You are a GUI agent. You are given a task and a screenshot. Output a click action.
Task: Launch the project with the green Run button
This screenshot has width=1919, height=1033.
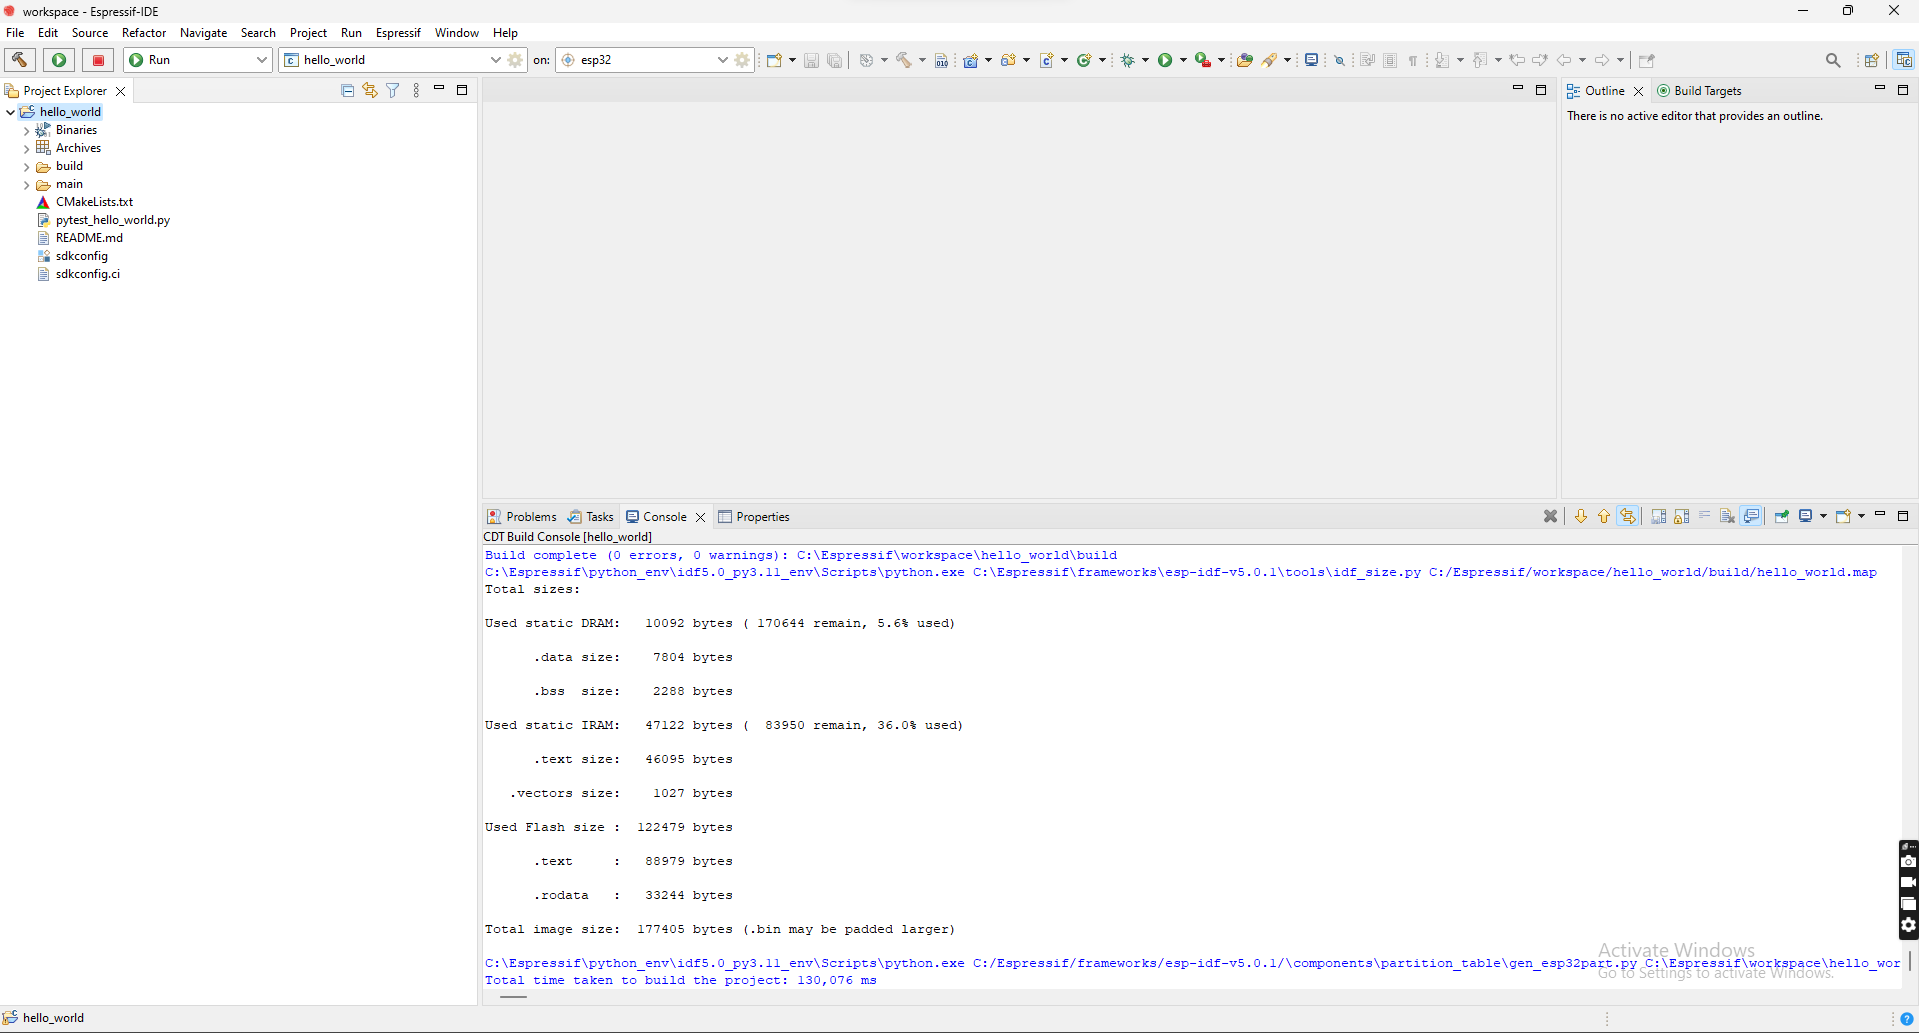tap(59, 60)
